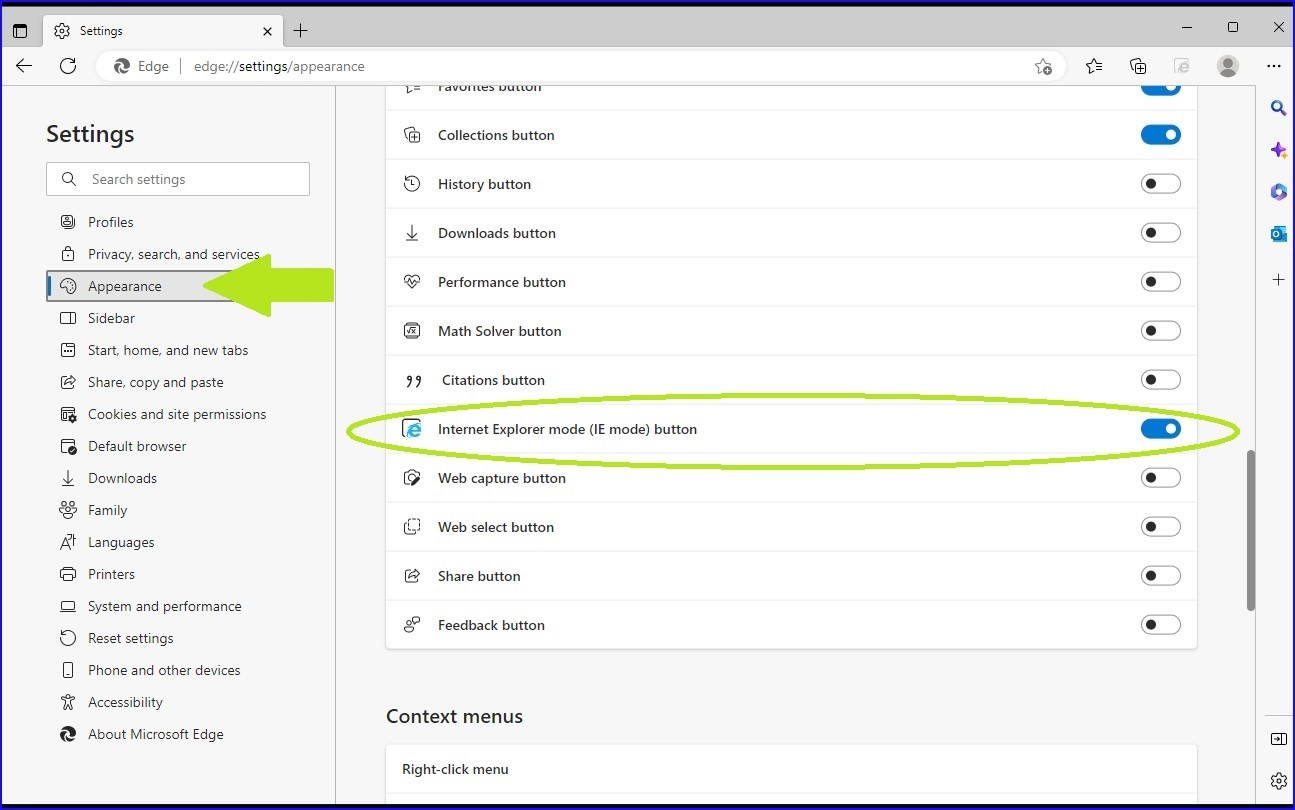This screenshot has width=1295, height=810.
Task: Open Outlook sidebar icon
Action: coord(1278,233)
